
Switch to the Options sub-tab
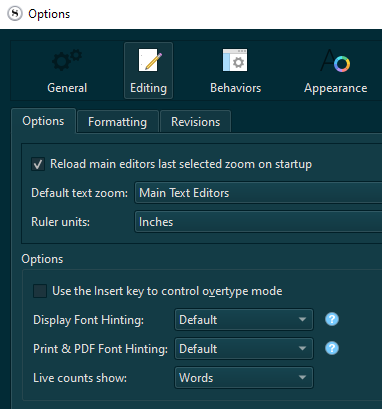[43, 121]
